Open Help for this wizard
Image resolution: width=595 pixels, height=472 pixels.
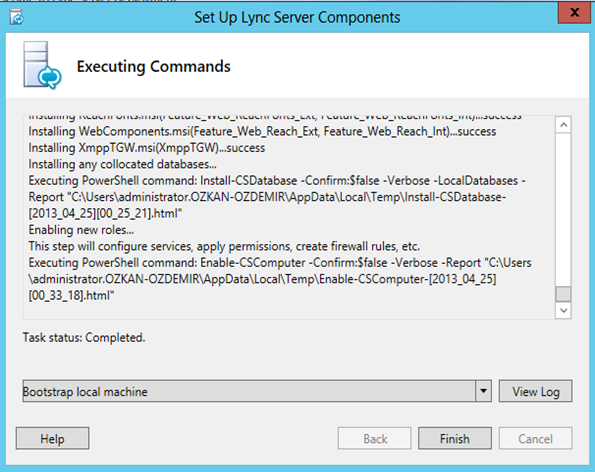pos(52,439)
